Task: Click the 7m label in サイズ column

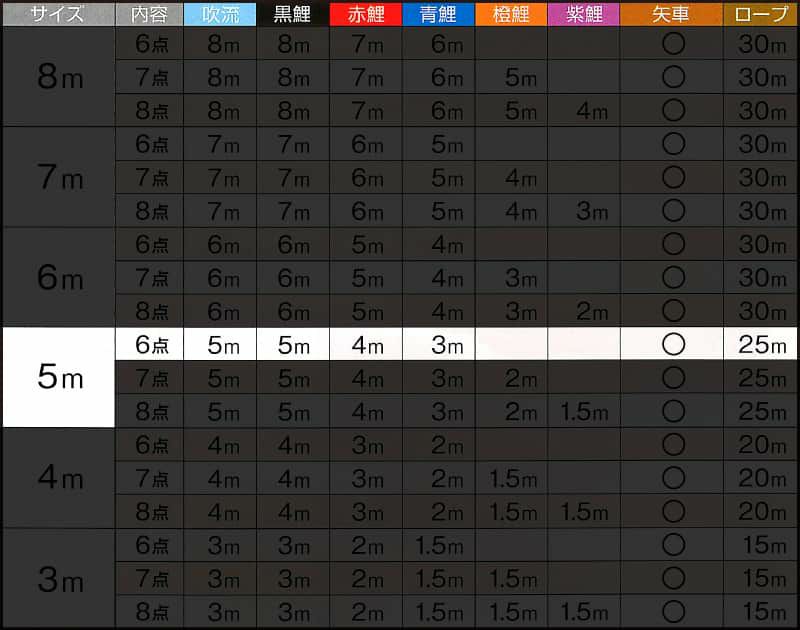Action: point(58,177)
